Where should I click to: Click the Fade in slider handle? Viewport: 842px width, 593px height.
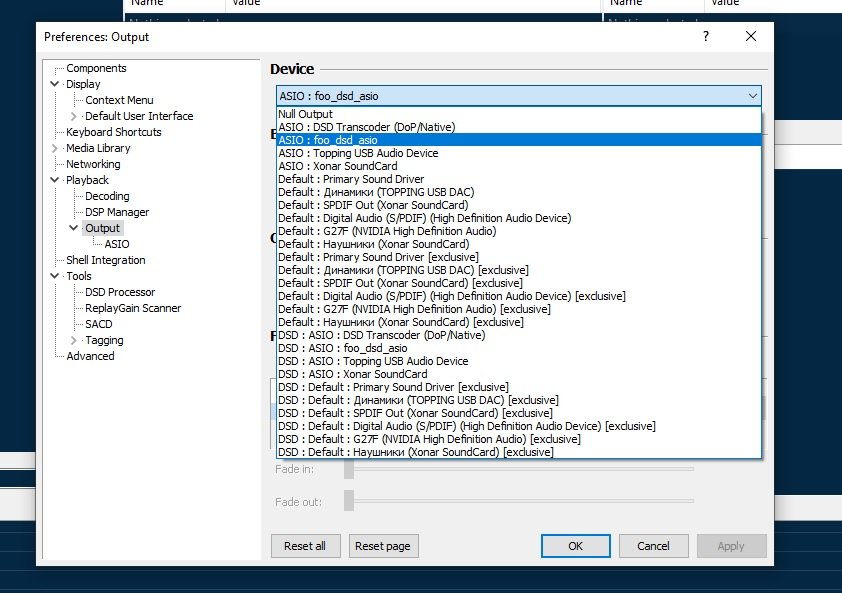coord(349,469)
